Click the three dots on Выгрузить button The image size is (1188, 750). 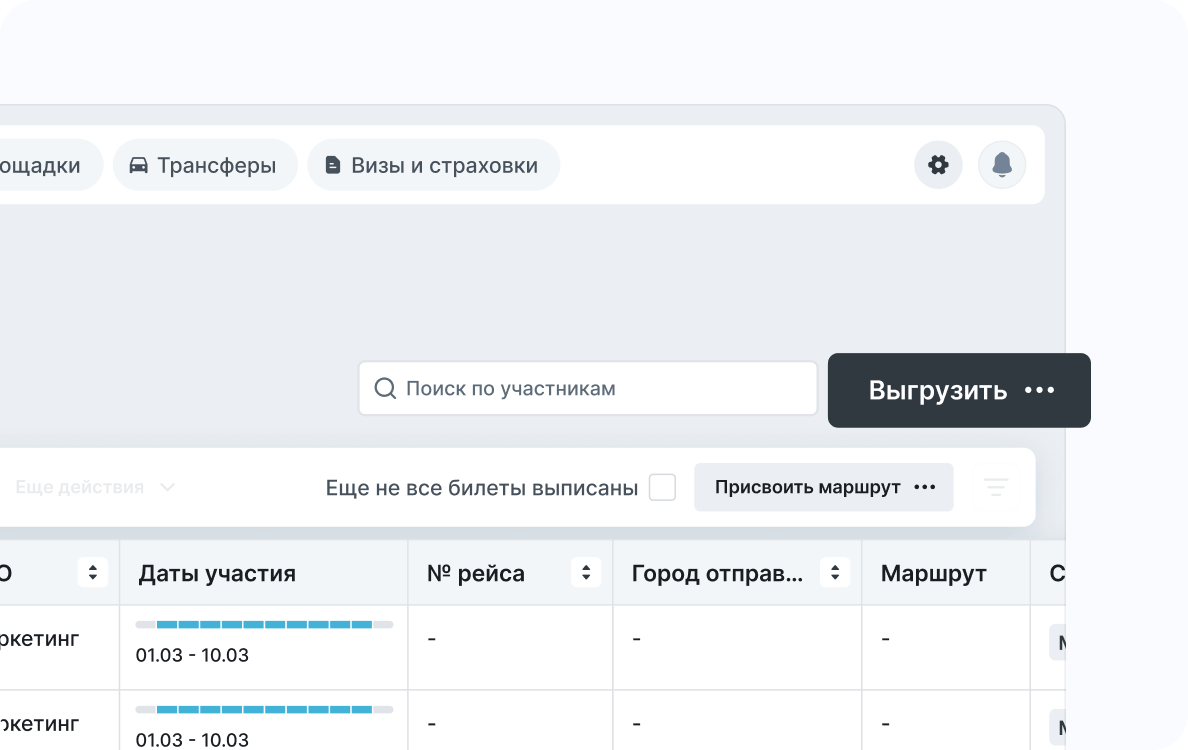pos(1040,390)
